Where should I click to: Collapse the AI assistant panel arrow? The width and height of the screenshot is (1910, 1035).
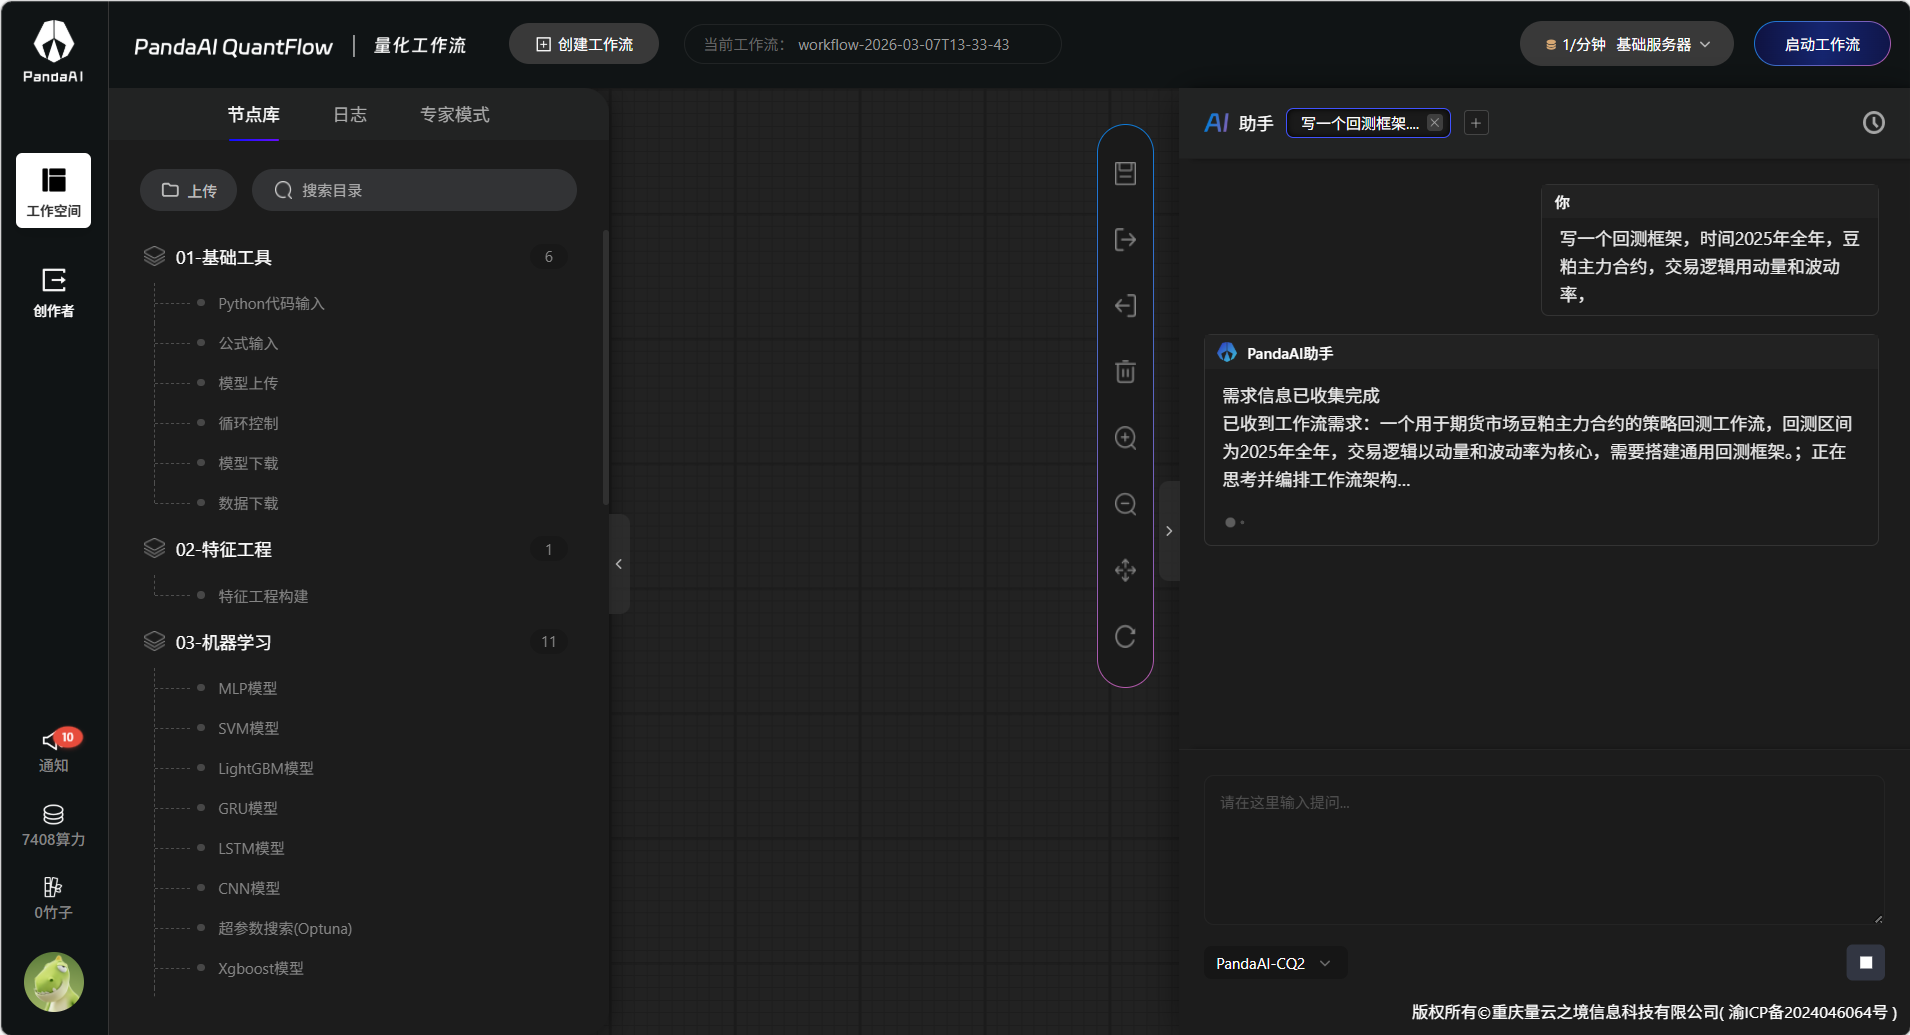tap(1169, 531)
